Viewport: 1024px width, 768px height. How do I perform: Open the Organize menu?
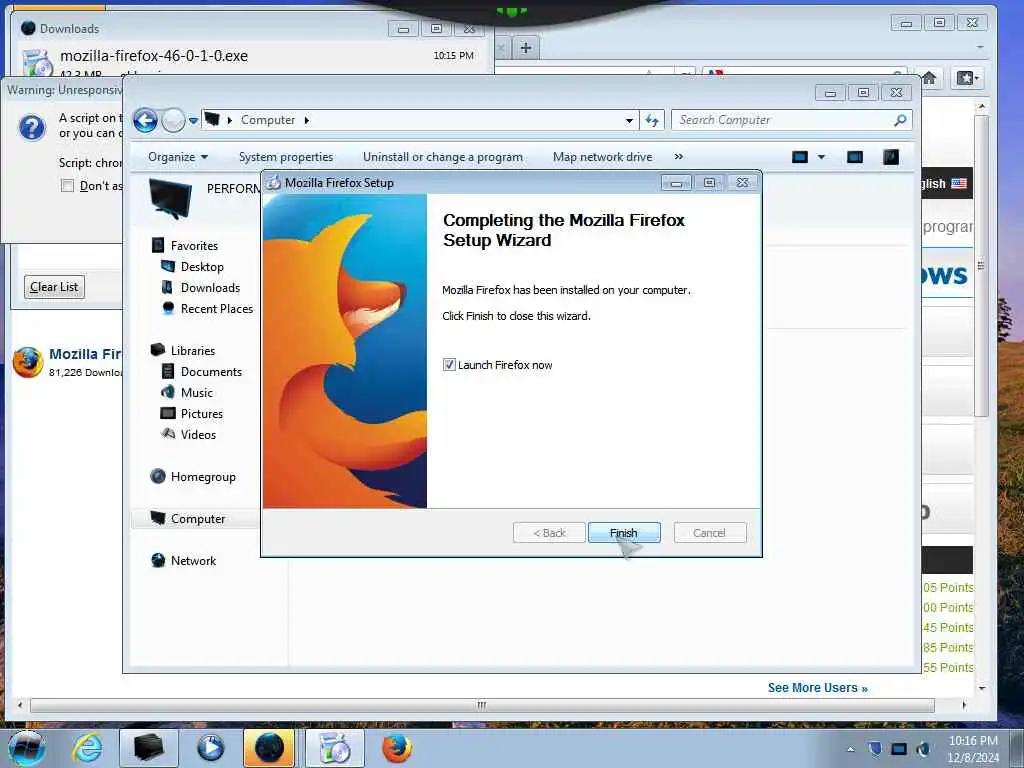point(178,157)
